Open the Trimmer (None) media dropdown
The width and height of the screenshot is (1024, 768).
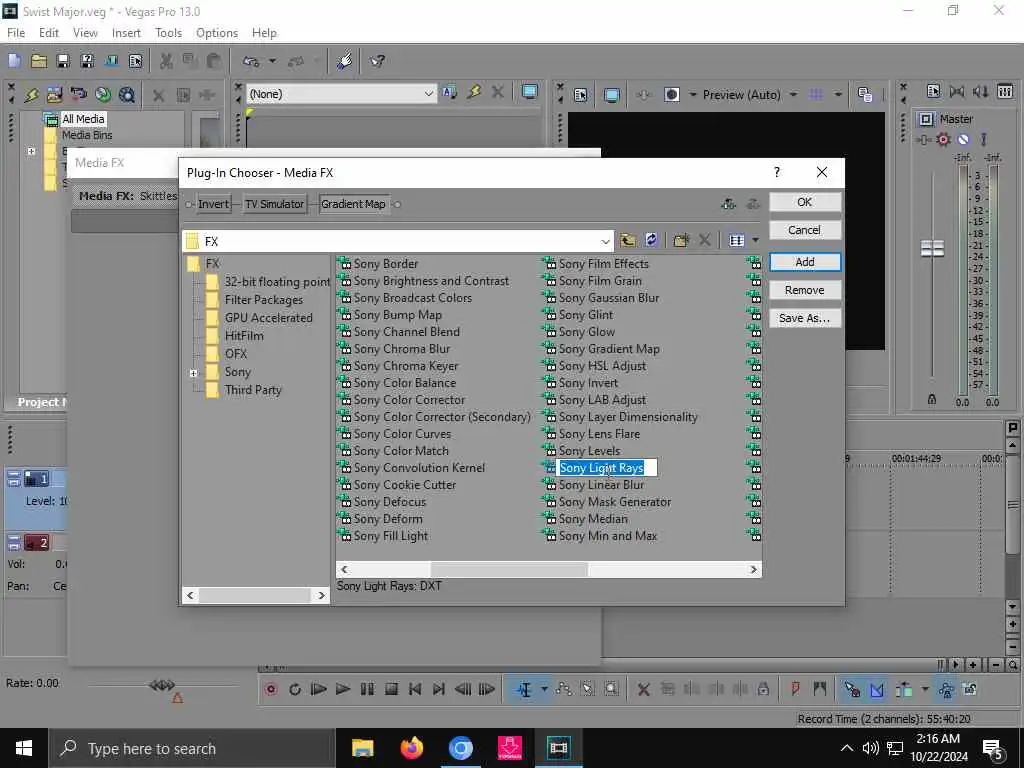click(x=341, y=94)
